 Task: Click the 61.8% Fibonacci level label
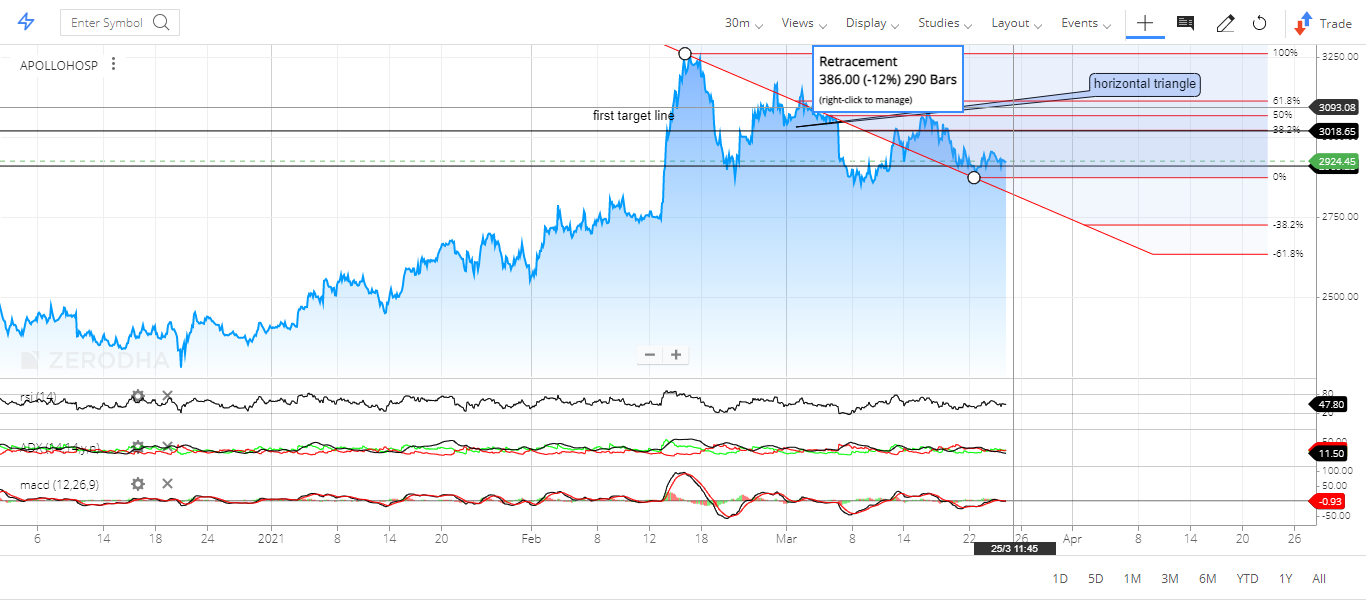(1286, 101)
